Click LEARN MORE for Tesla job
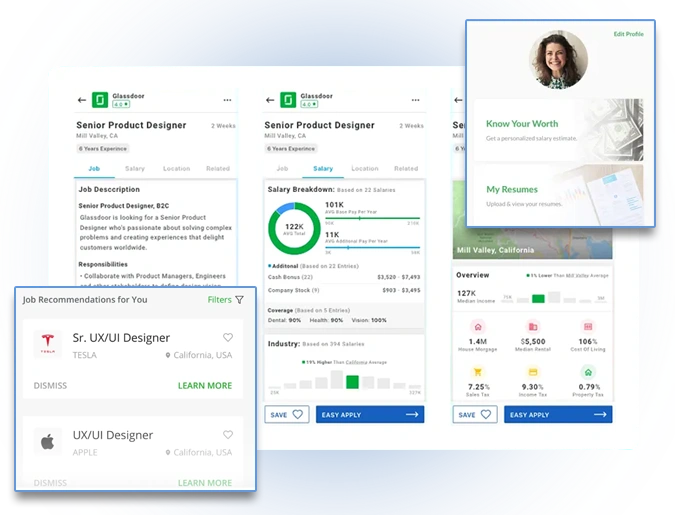This screenshot has width=675, height=515. click(205, 386)
